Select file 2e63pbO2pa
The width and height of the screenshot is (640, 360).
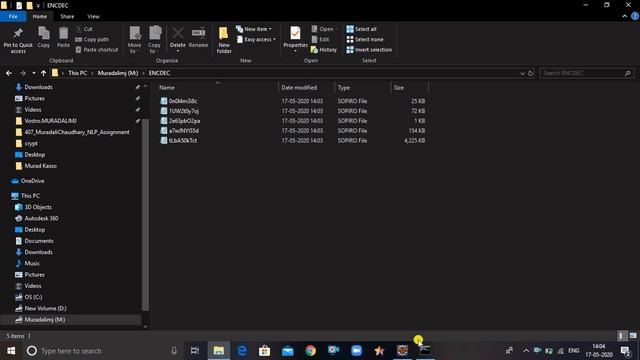(184, 120)
